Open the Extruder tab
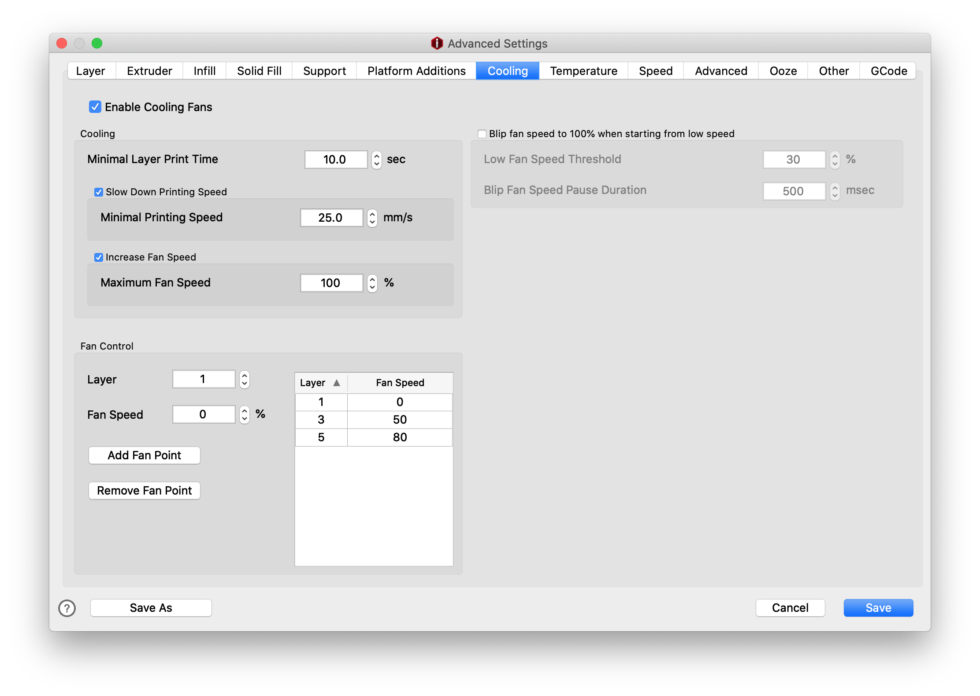Screen dimensions: 980x696 149,71
